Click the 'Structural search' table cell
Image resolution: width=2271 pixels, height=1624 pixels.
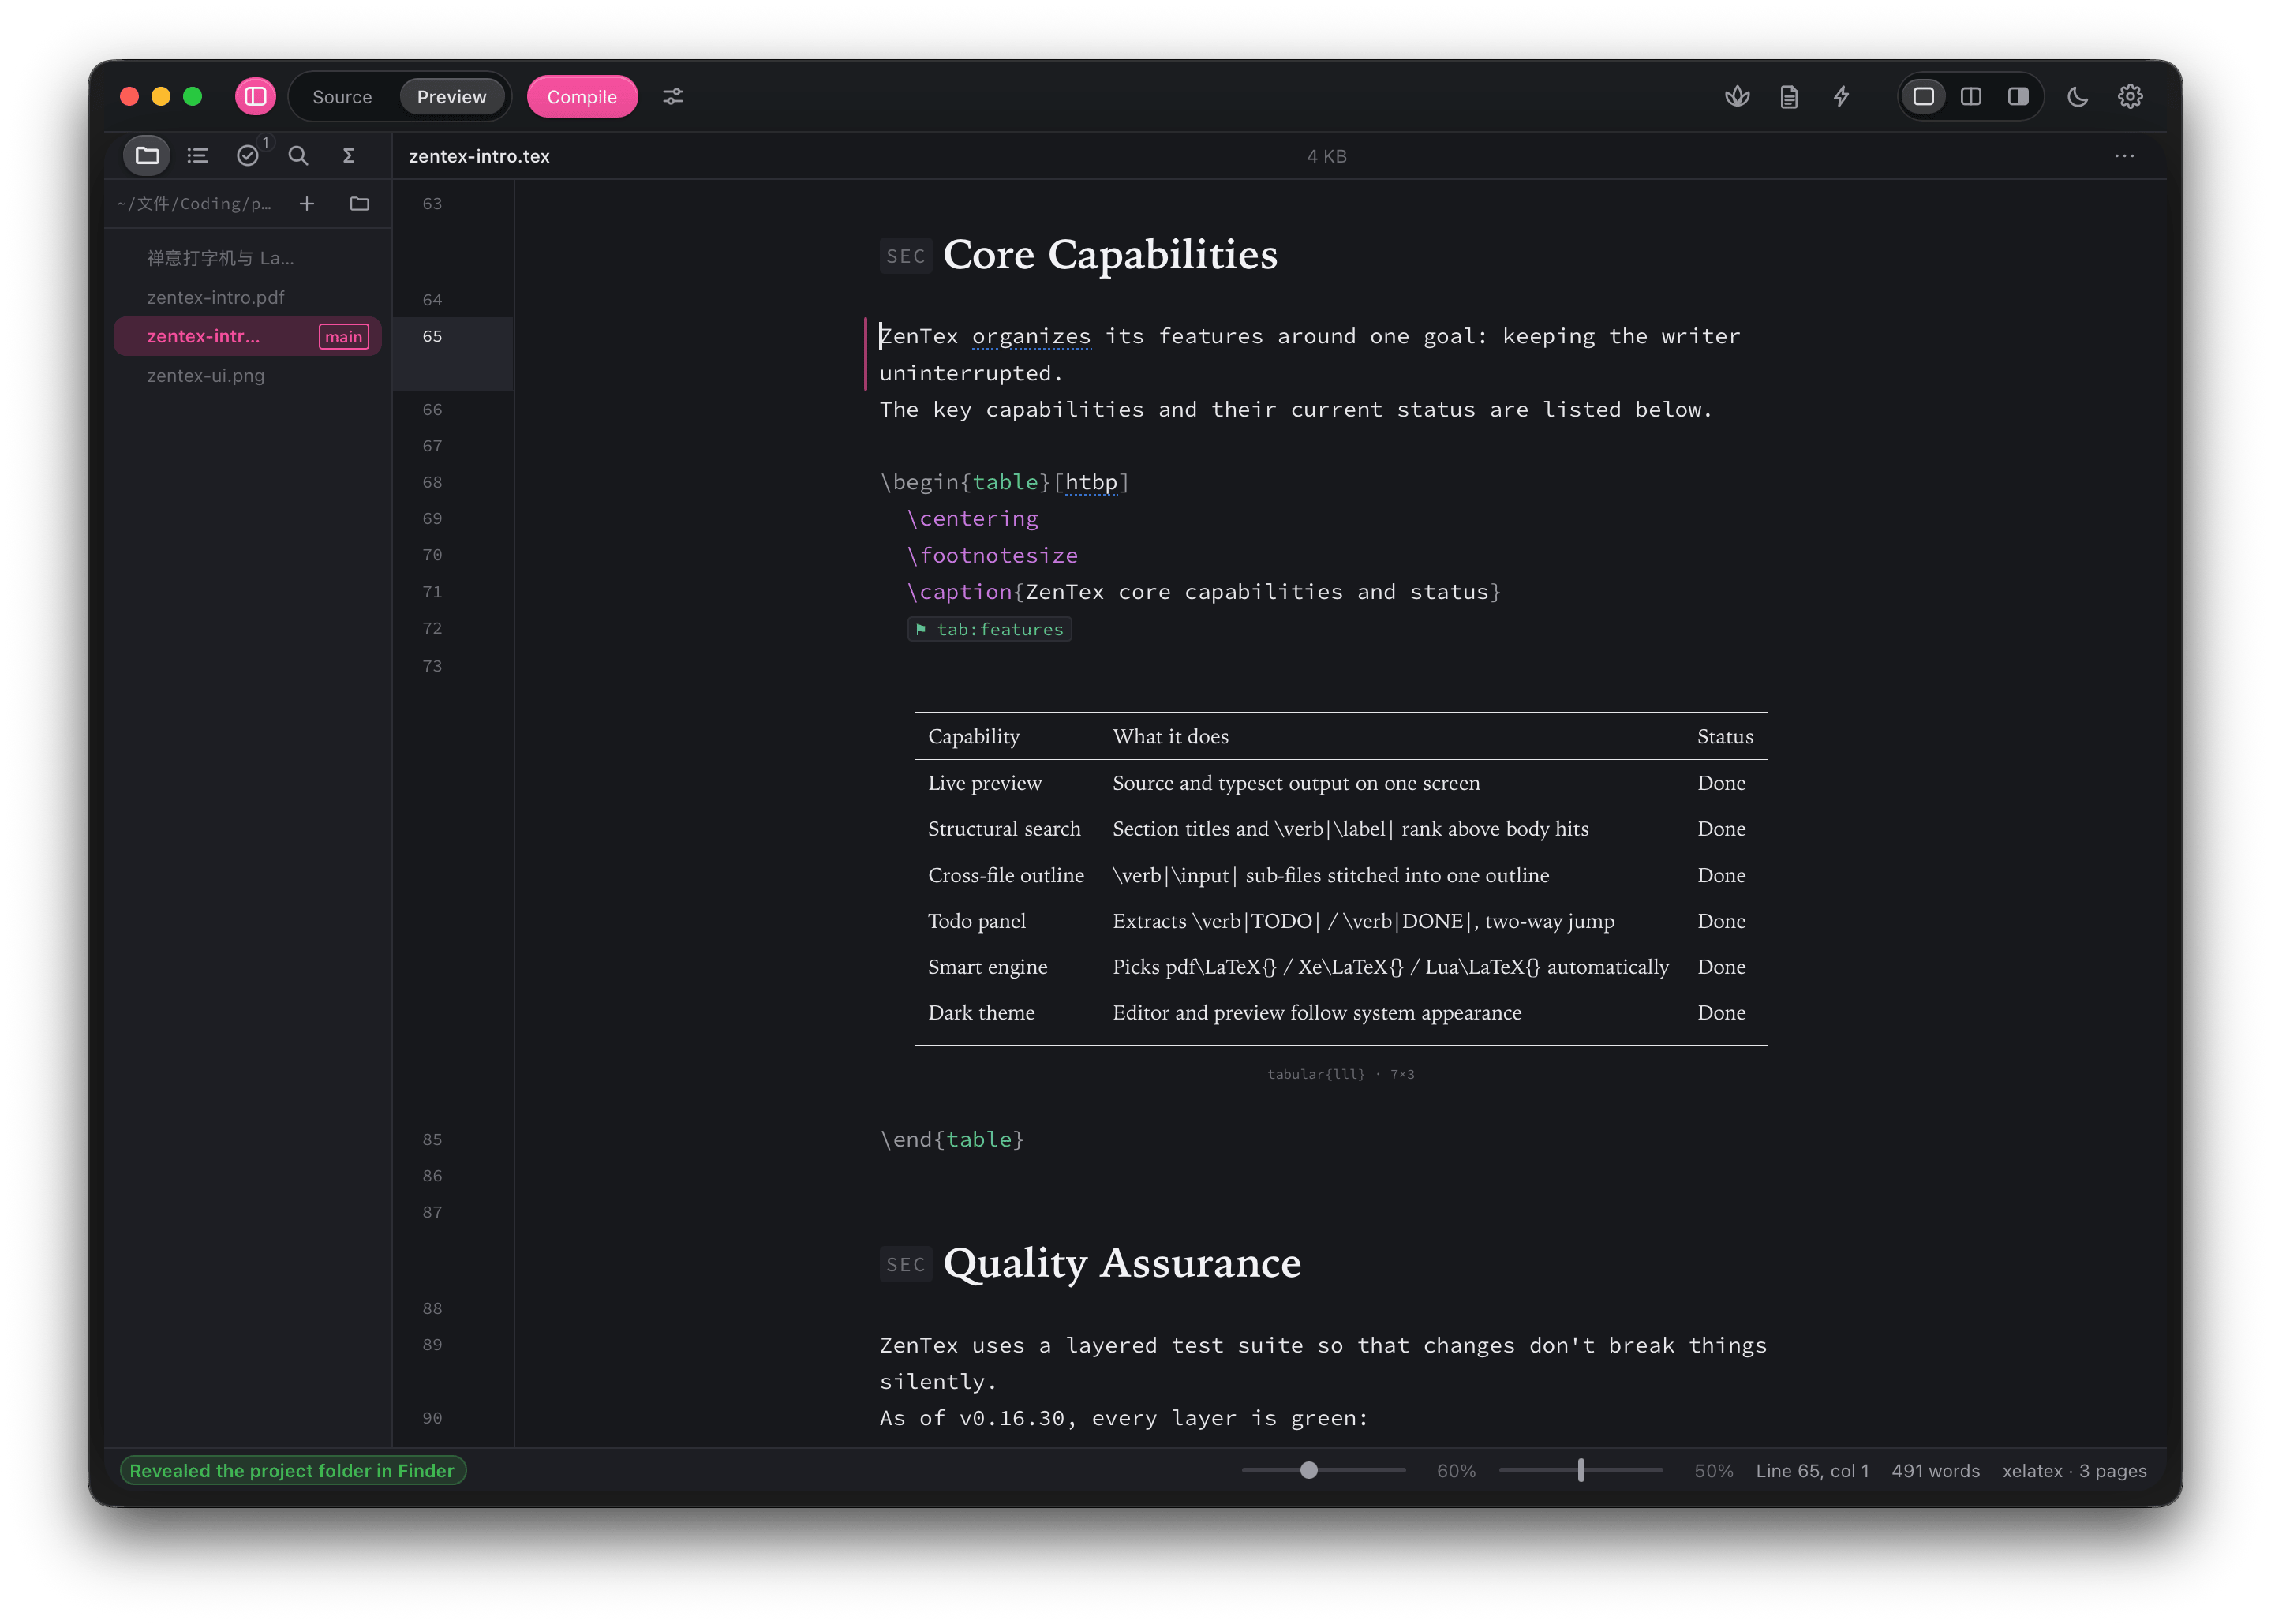[x=1004, y=828]
